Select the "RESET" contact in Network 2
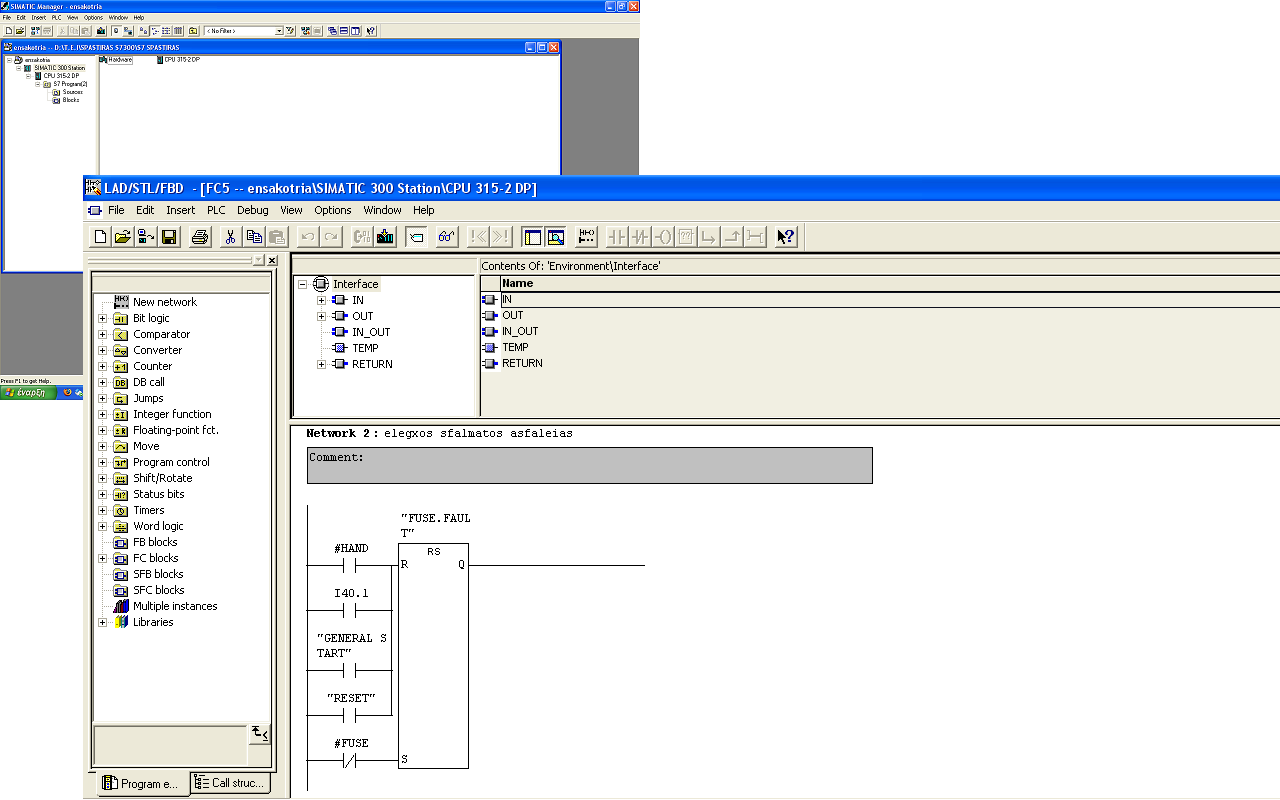Viewport: 1280px width, 800px height. pyautogui.click(x=350, y=716)
